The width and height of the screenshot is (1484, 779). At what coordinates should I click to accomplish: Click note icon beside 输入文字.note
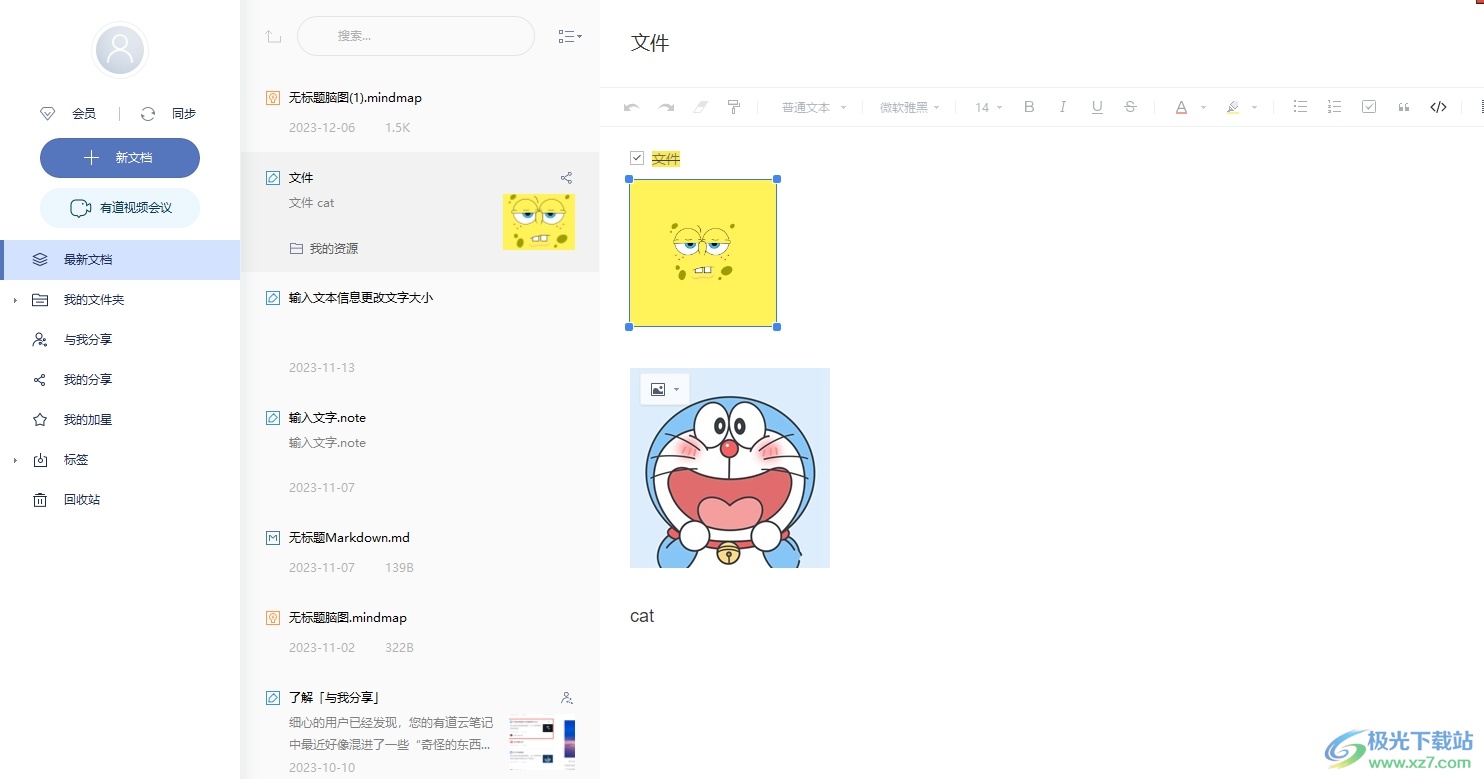coord(273,418)
